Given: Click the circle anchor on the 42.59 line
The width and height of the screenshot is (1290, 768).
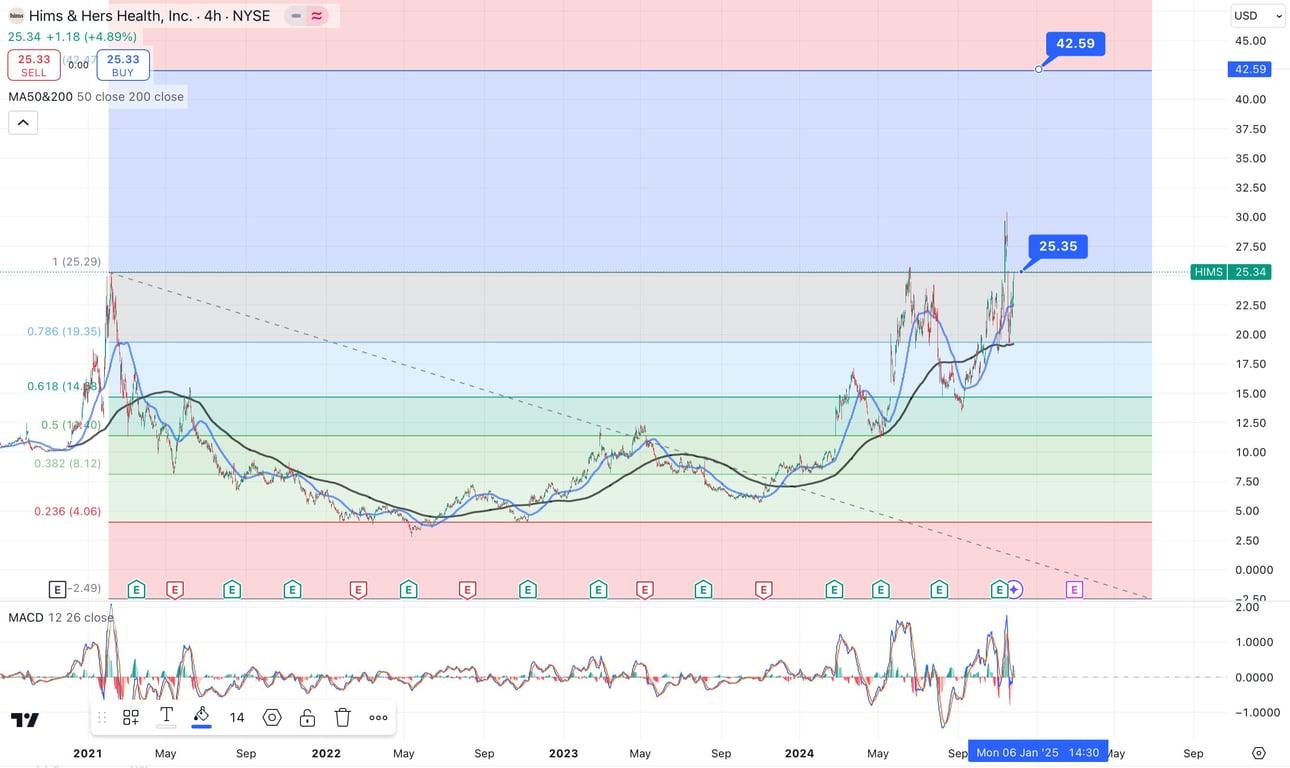Looking at the screenshot, I should 1040,69.
